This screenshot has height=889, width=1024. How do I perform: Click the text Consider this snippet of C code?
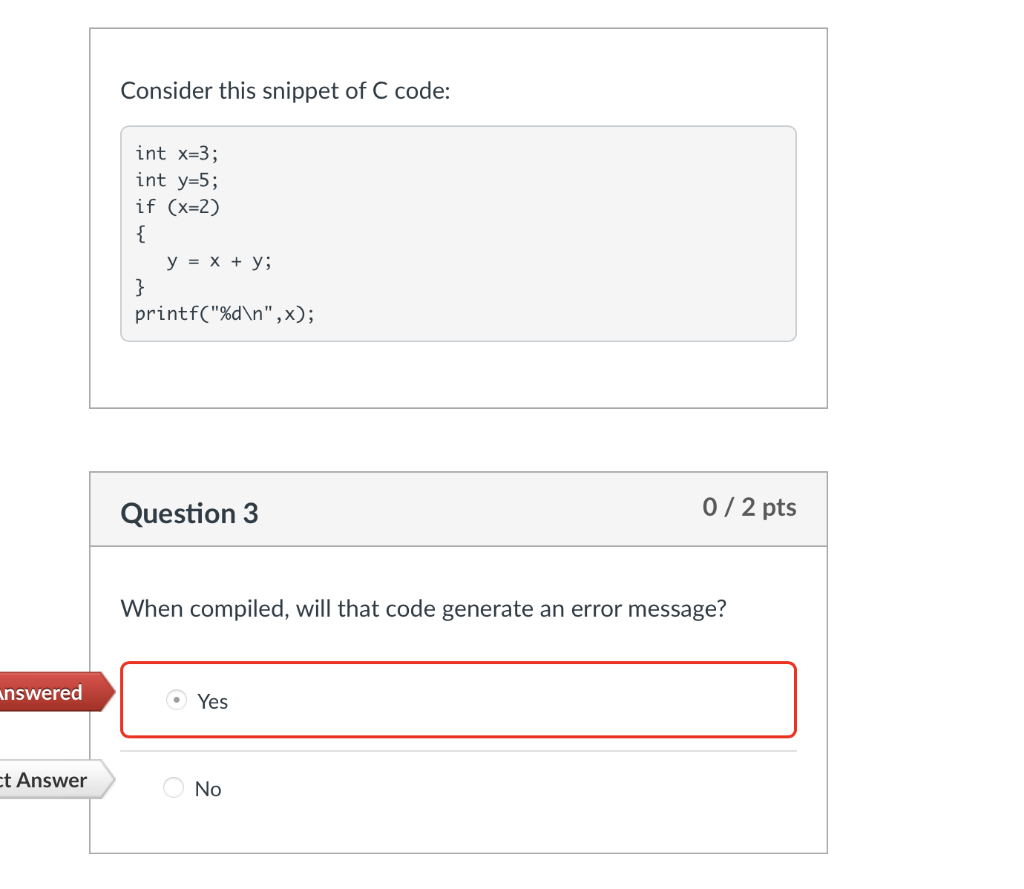tap(285, 91)
